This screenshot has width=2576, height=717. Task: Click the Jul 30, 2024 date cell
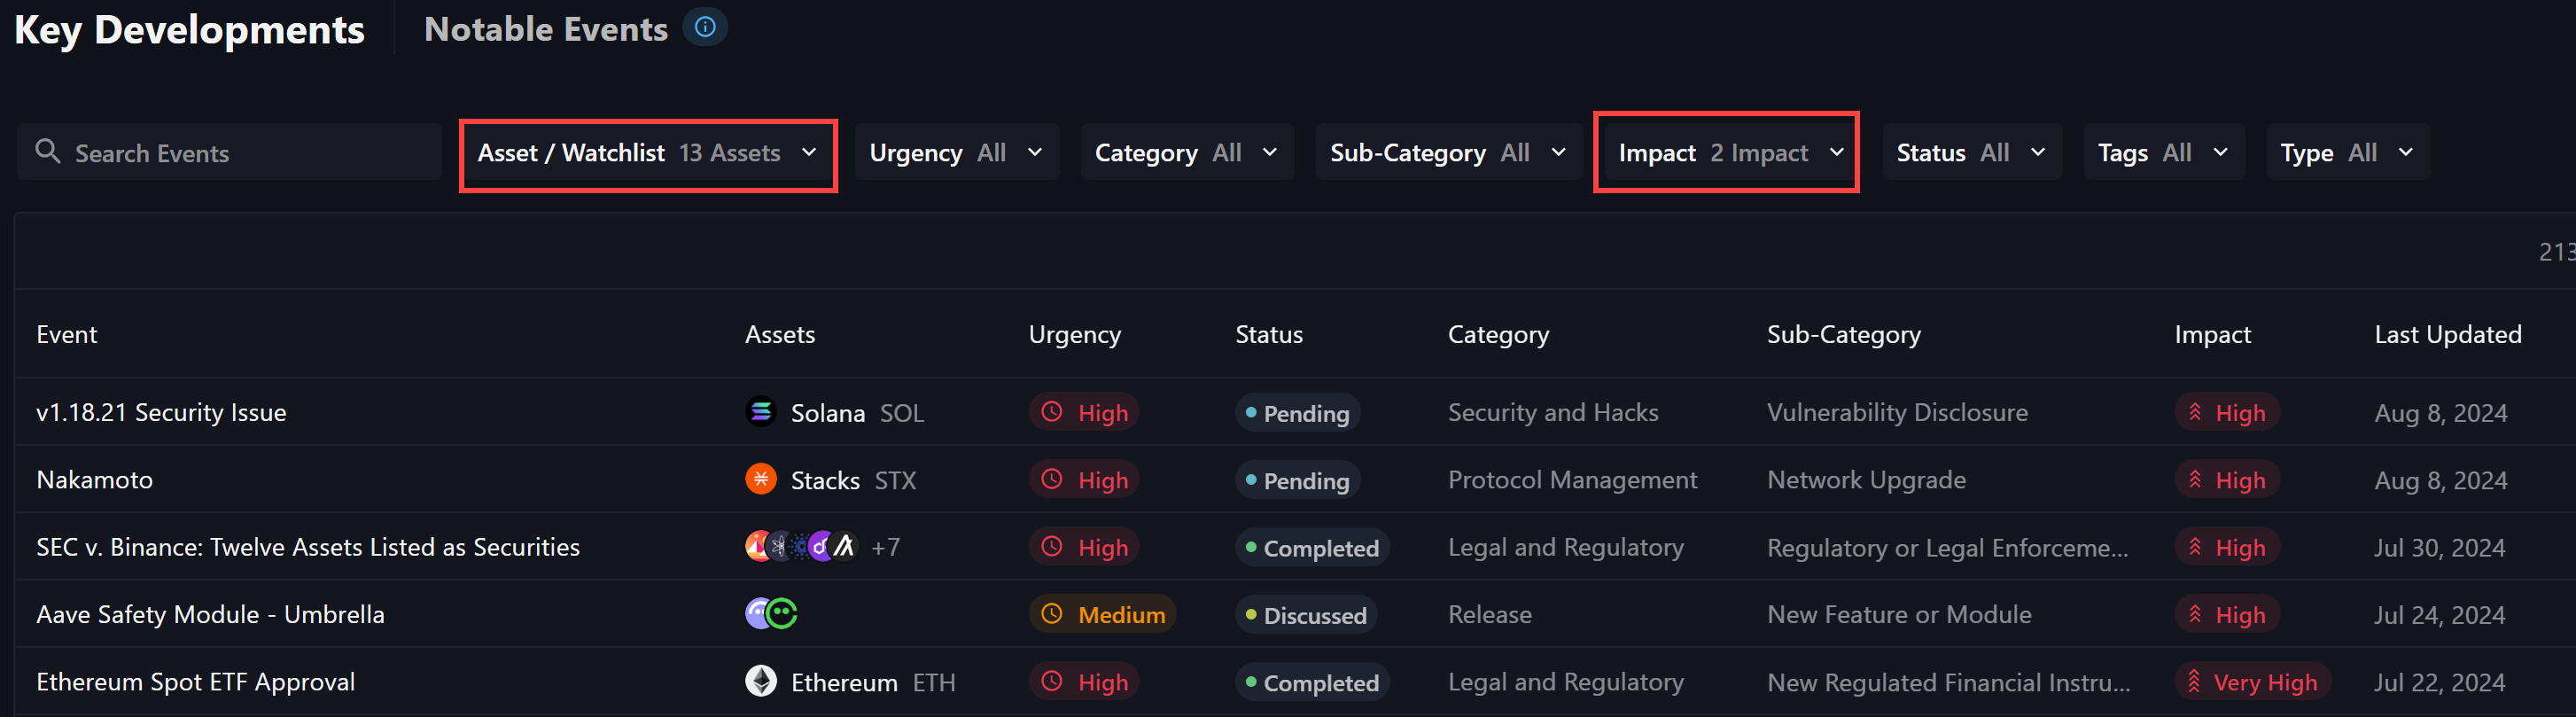coord(2439,547)
